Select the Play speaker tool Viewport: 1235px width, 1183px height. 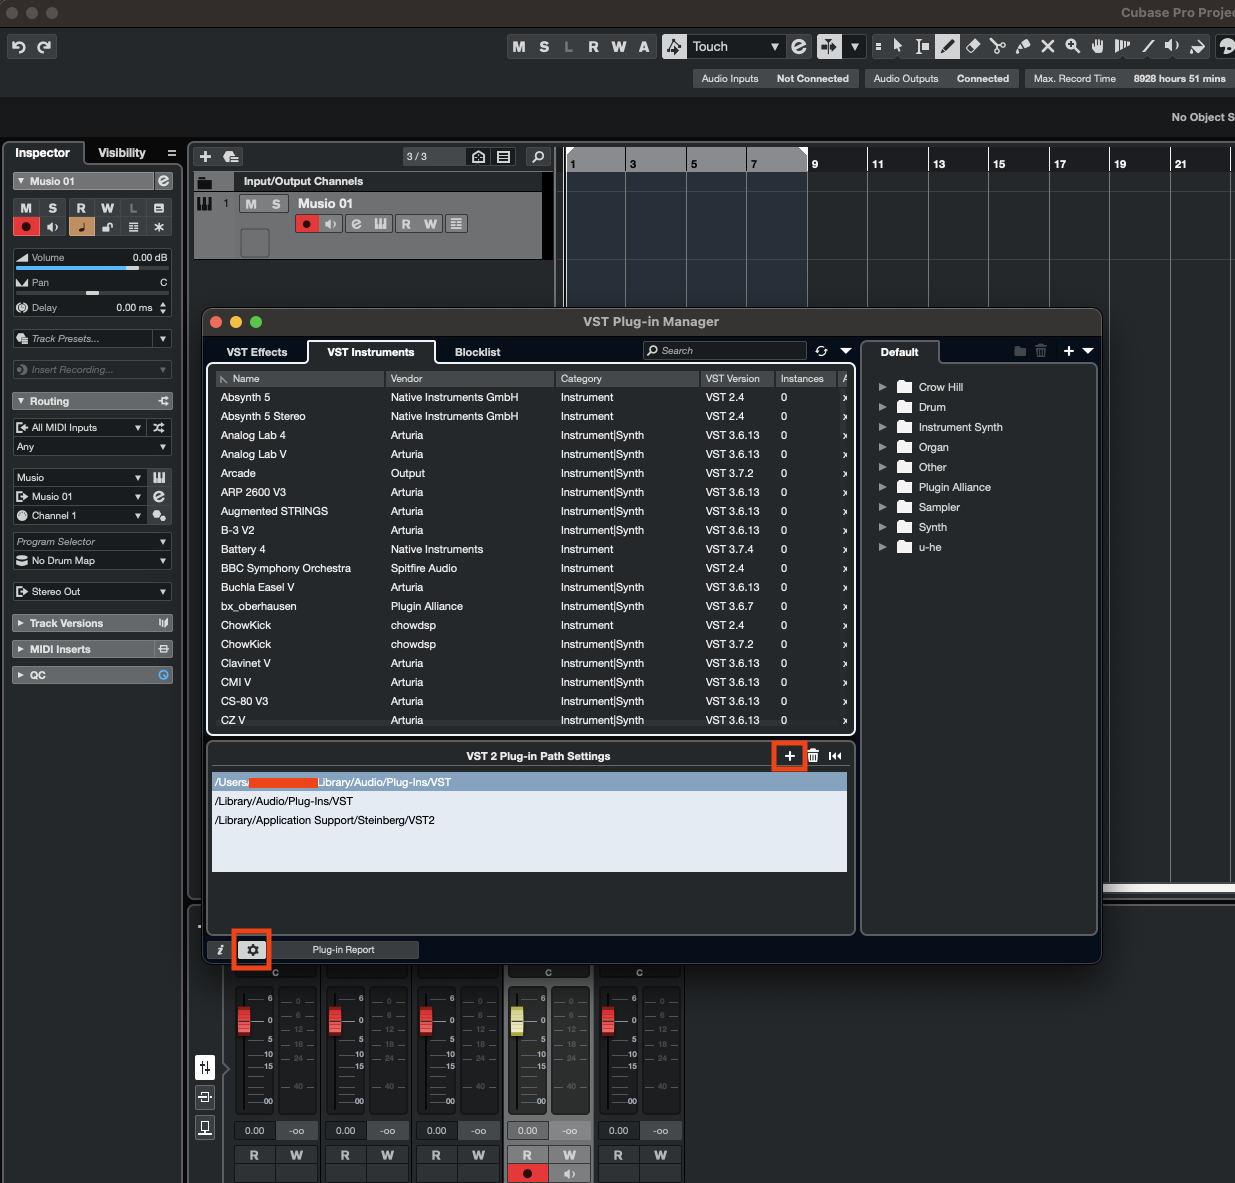pos(1173,46)
